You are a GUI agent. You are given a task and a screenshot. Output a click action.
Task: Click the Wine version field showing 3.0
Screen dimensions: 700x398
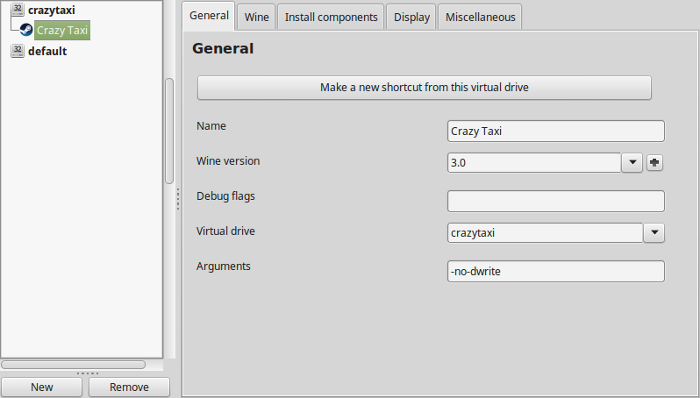(534, 162)
